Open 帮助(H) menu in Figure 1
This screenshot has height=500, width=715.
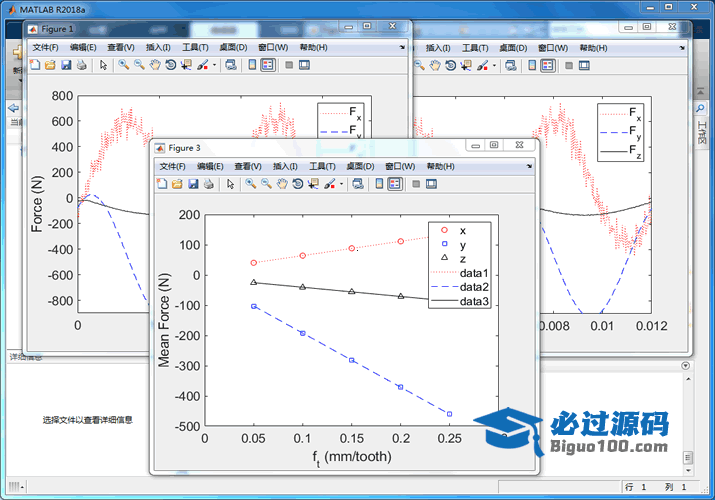313,47
